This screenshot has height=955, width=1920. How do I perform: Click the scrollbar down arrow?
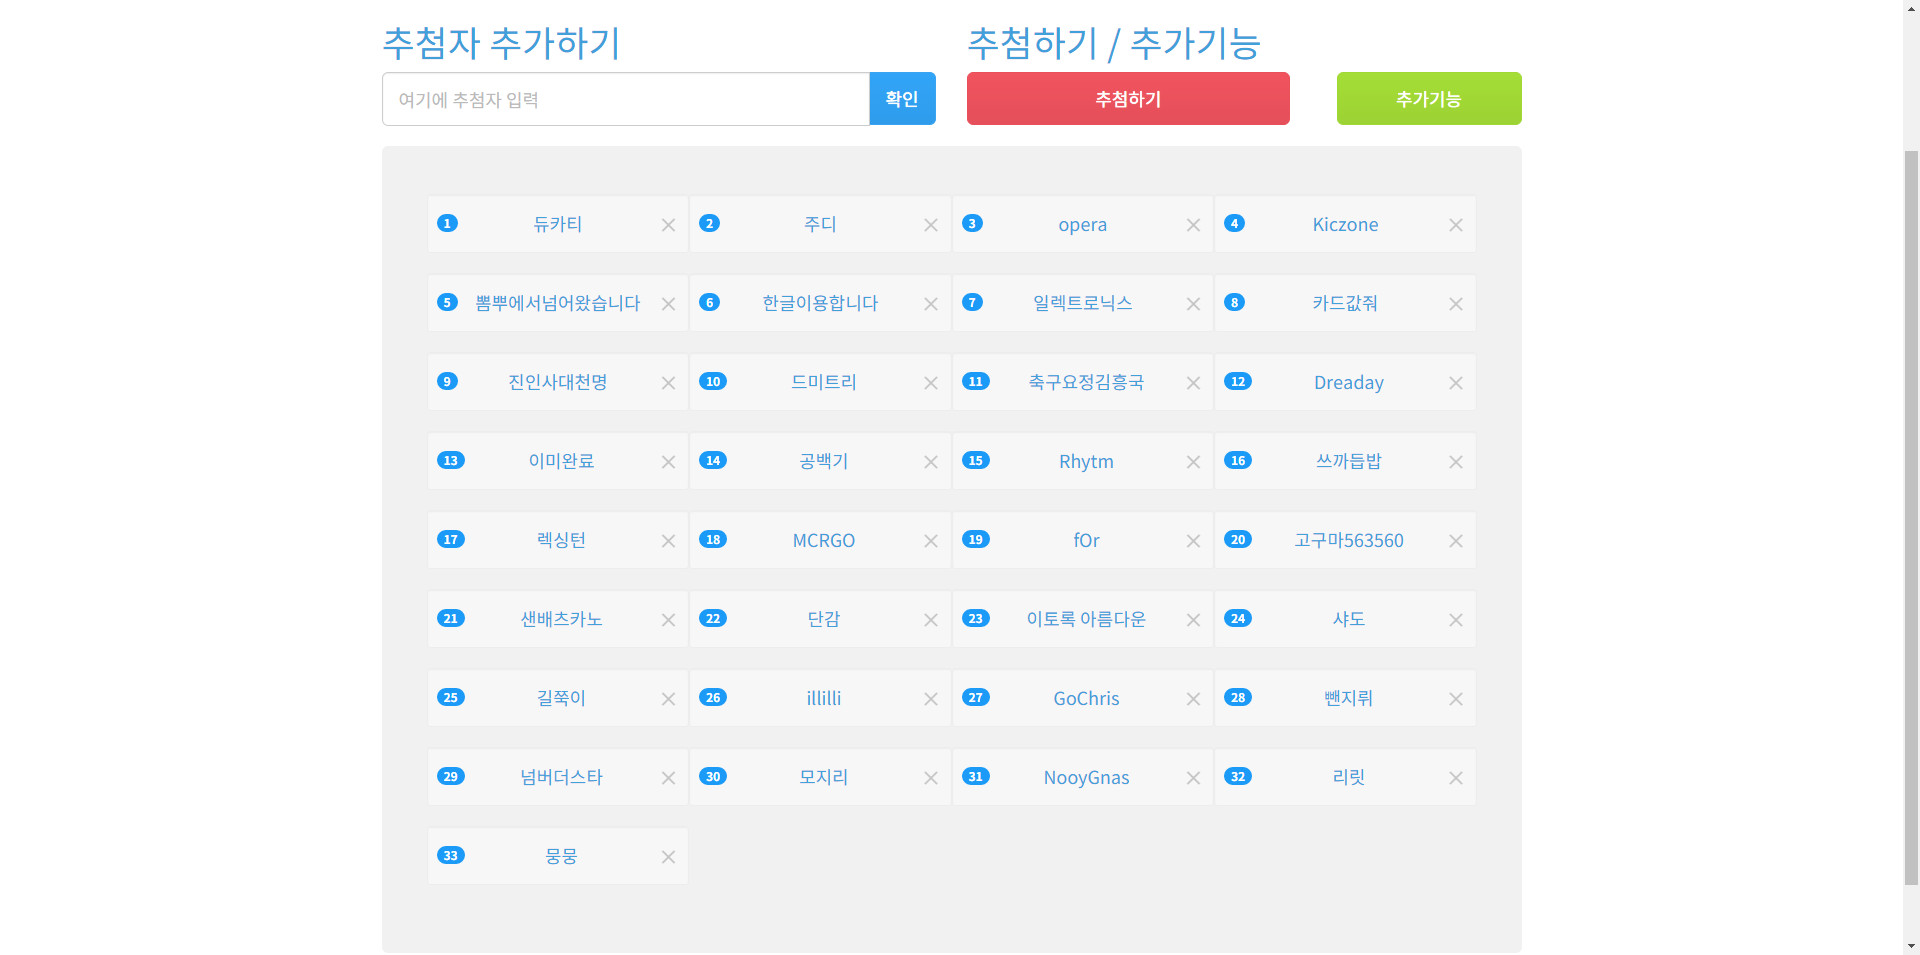tap(1910, 945)
